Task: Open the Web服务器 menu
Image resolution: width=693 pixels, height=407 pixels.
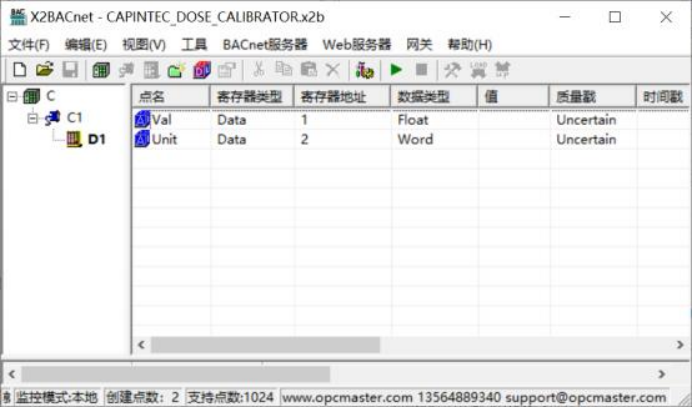Action: pyautogui.click(x=357, y=45)
